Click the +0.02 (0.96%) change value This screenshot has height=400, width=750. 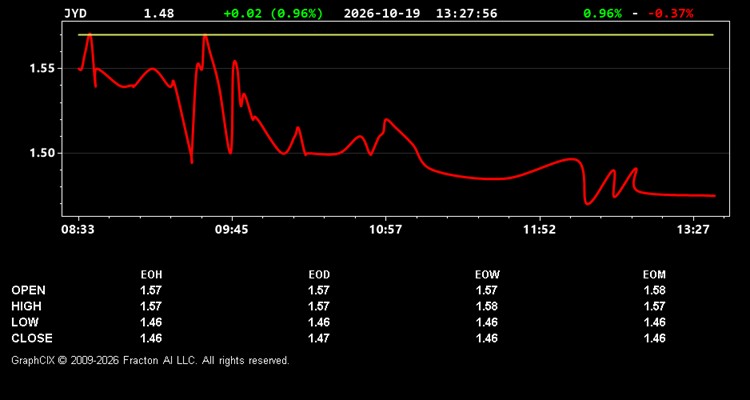tap(273, 13)
